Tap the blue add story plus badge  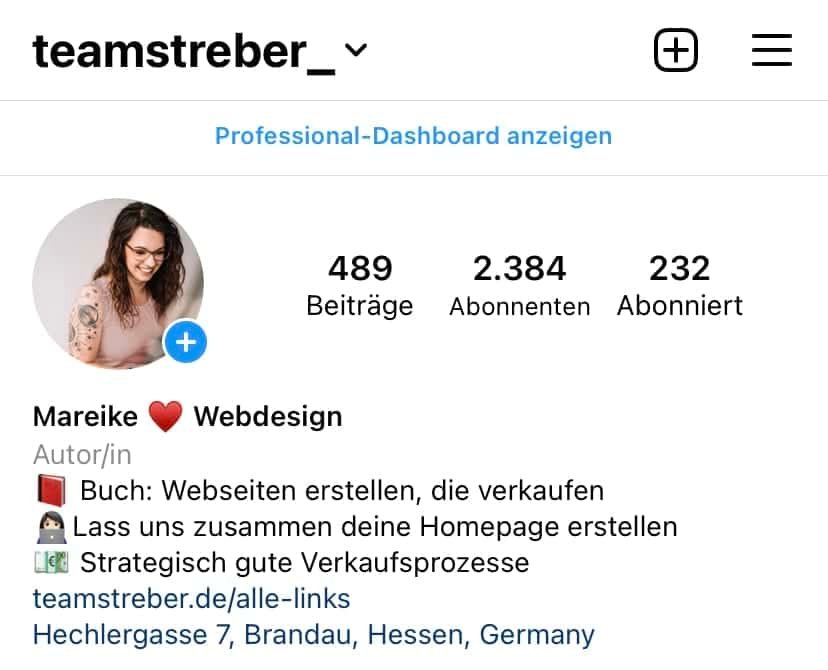point(185,342)
